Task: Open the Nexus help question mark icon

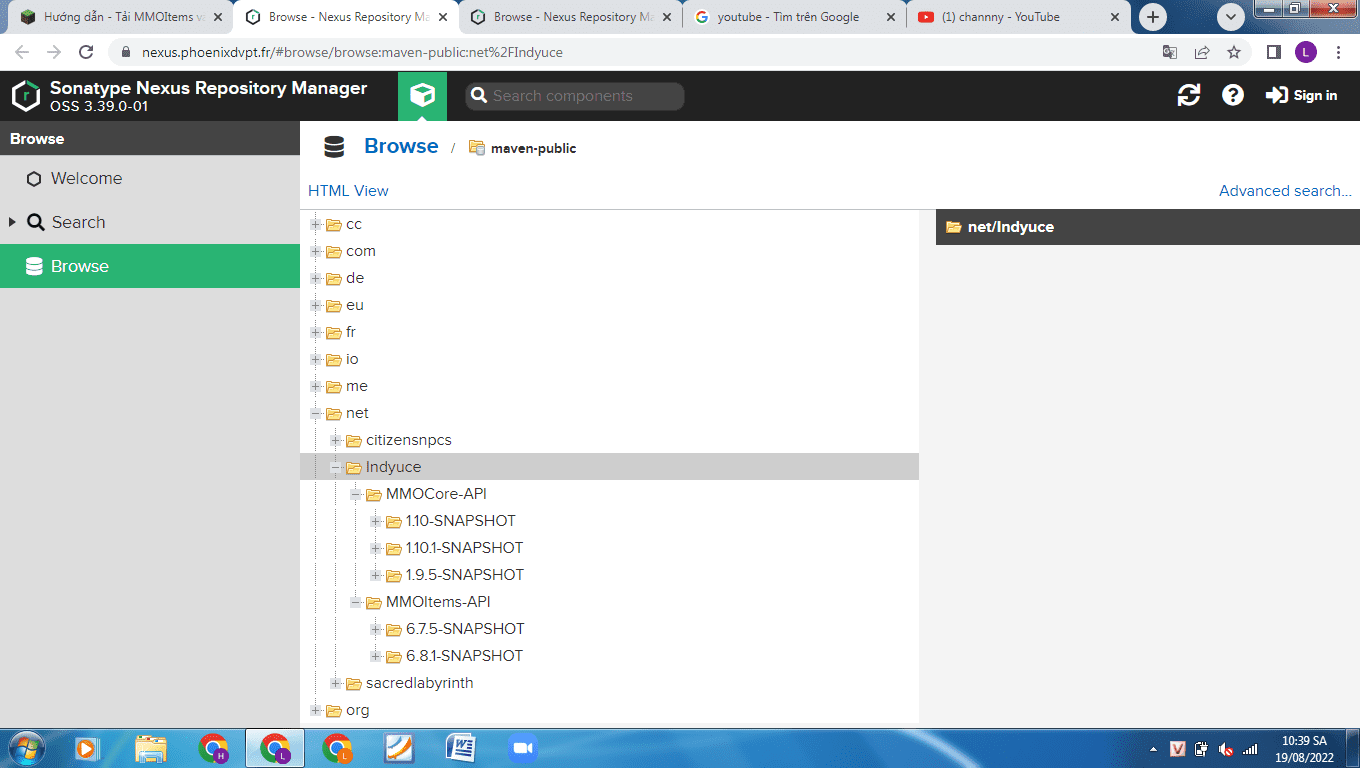Action: [x=1233, y=95]
